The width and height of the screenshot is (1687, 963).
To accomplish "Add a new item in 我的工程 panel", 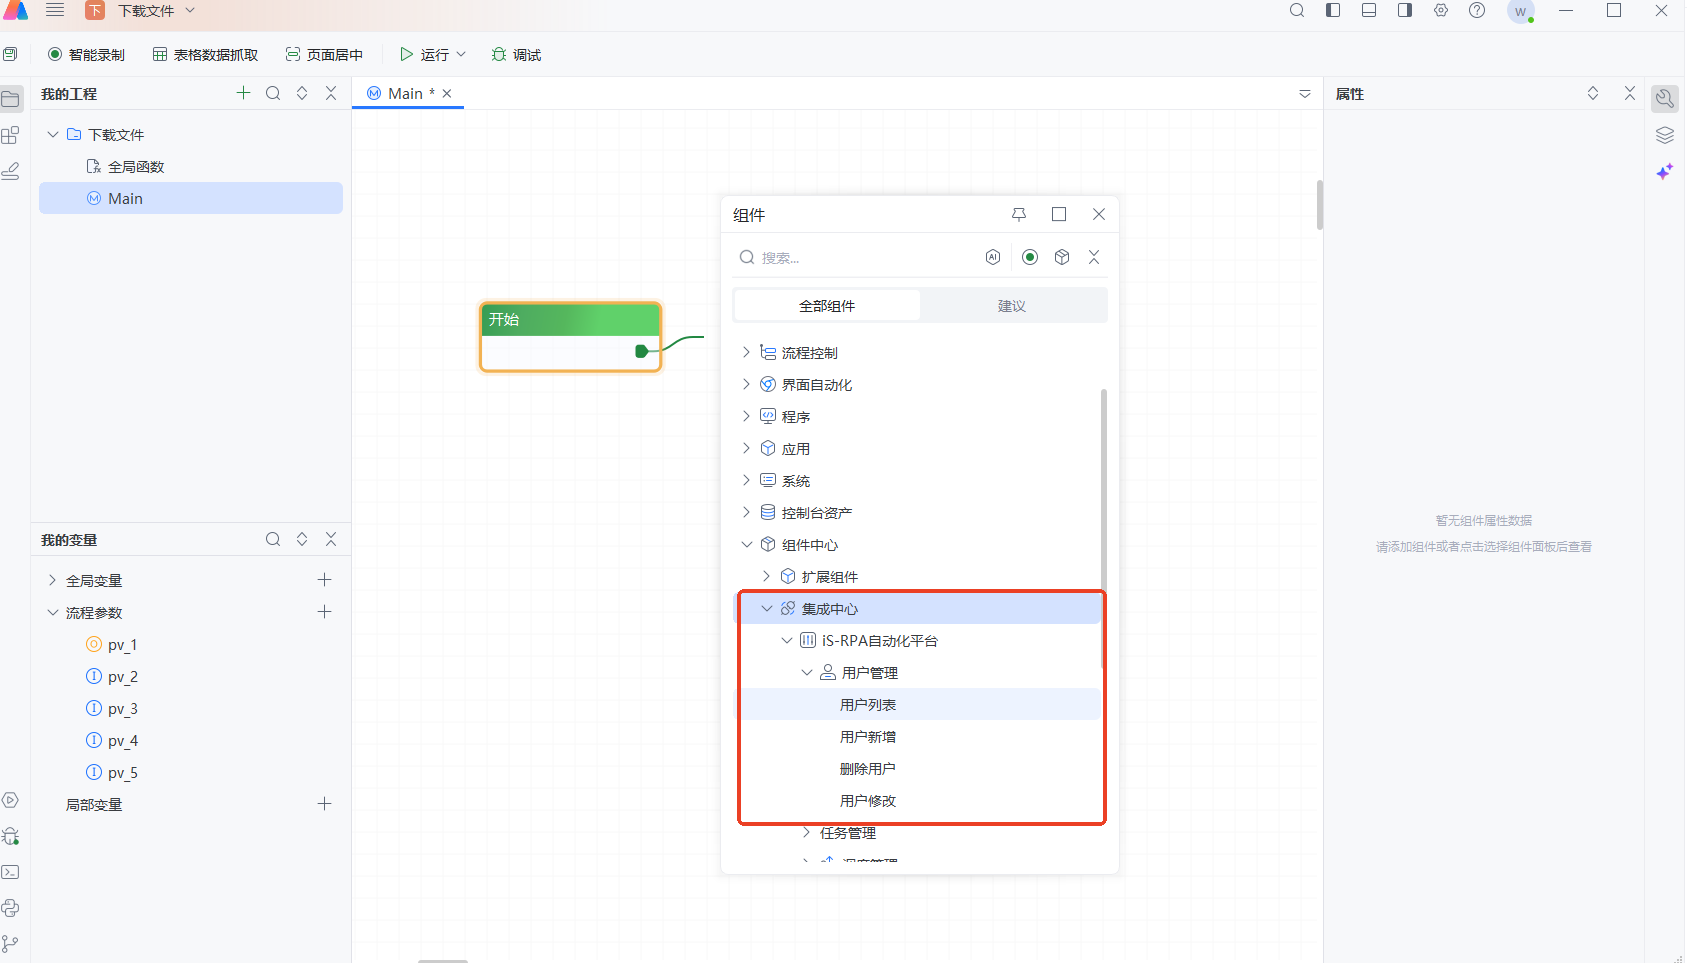I will click(x=243, y=93).
